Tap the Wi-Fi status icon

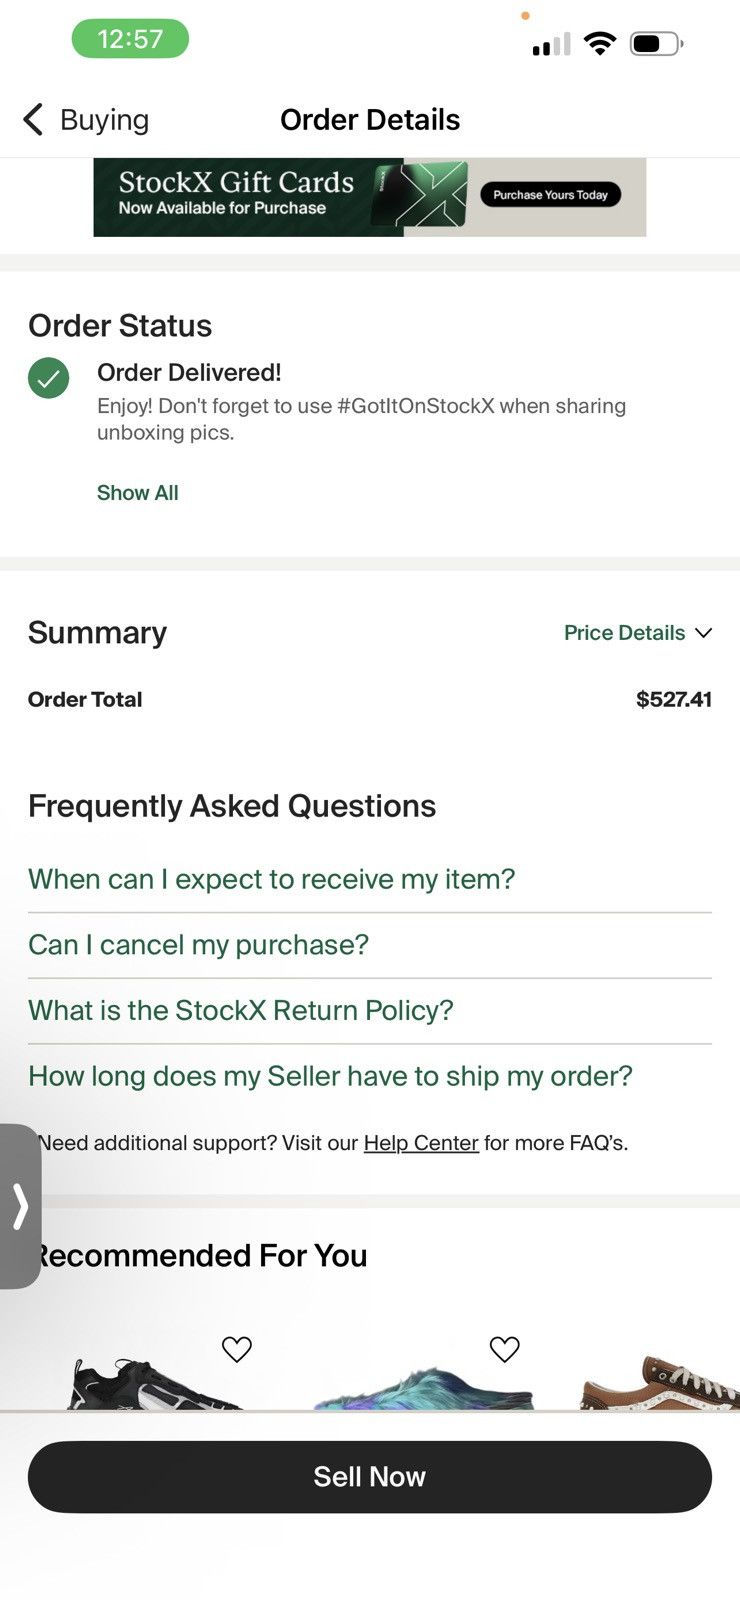pos(600,43)
